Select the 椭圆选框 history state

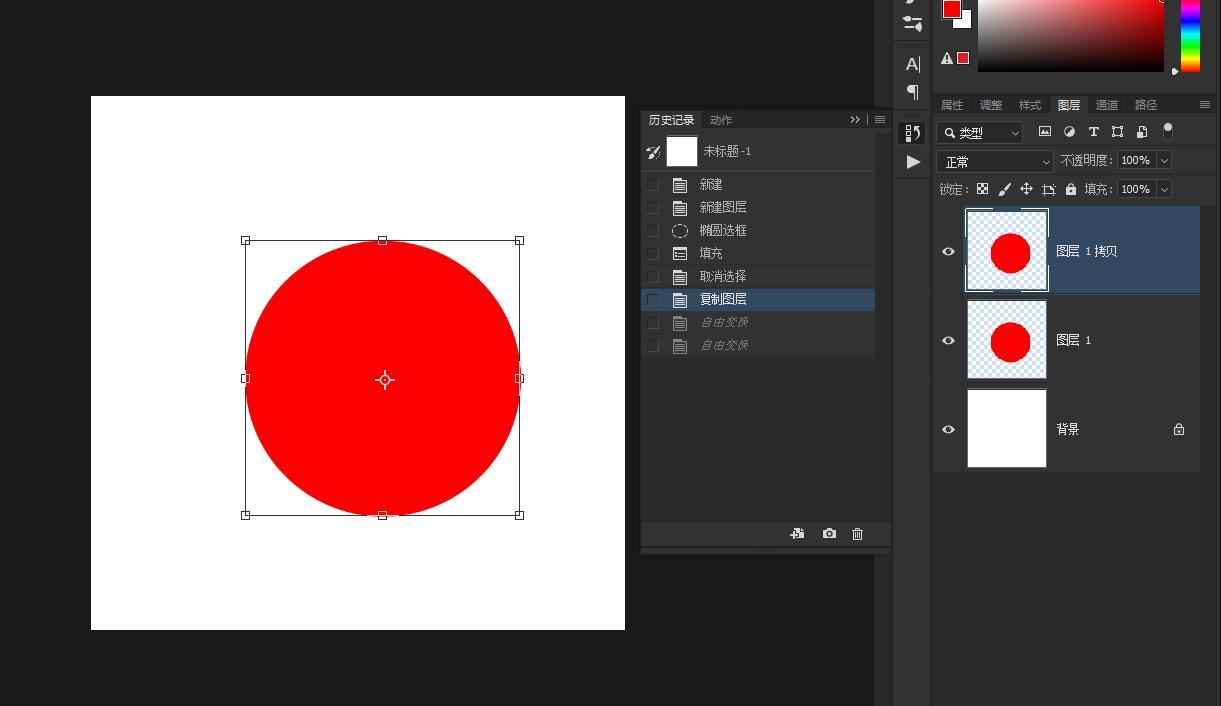point(722,231)
